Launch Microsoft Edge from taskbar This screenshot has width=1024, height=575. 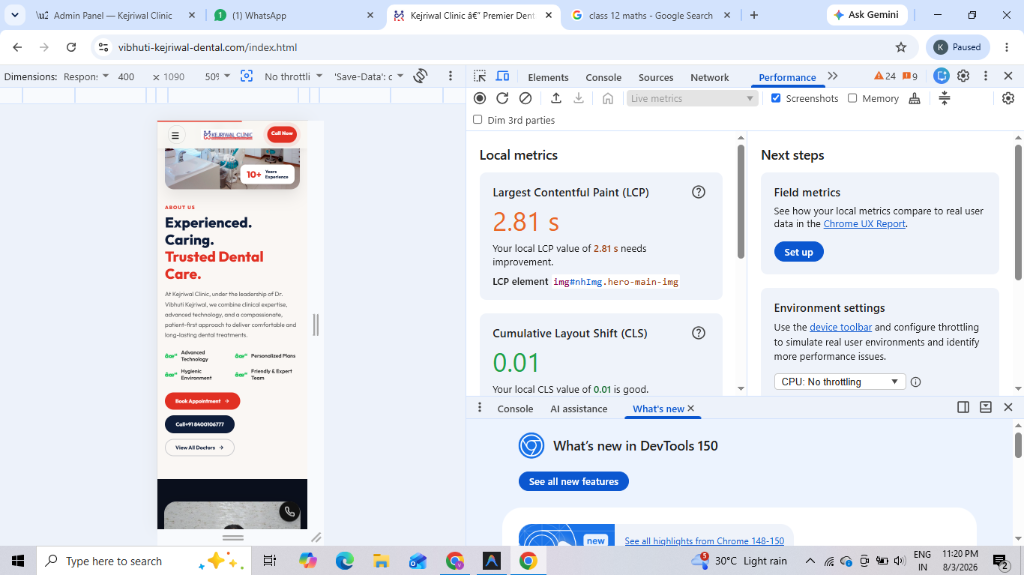(x=345, y=561)
